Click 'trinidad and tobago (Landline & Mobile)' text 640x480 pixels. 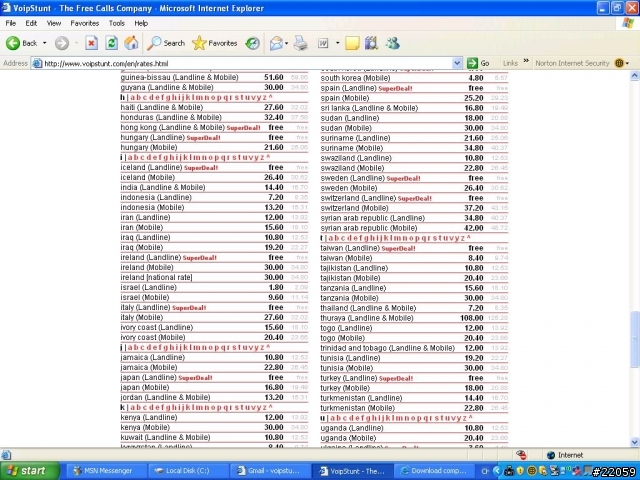click(x=387, y=348)
